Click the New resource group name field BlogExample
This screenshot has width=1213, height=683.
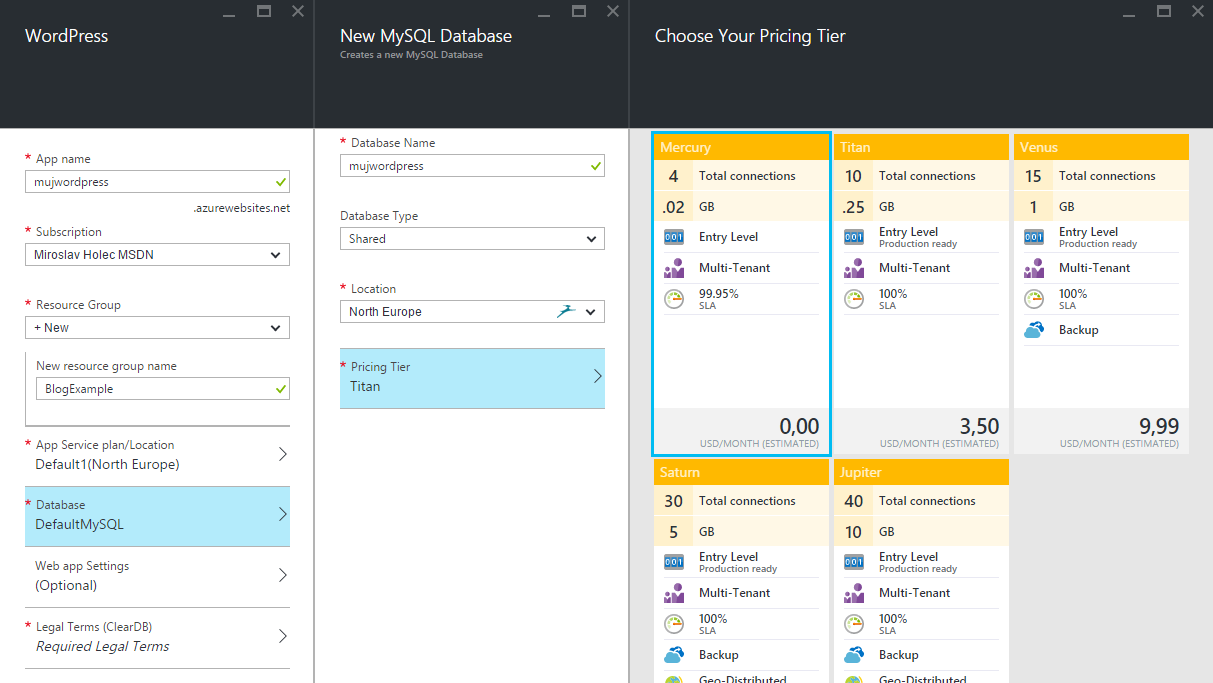(x=163, y=389)
